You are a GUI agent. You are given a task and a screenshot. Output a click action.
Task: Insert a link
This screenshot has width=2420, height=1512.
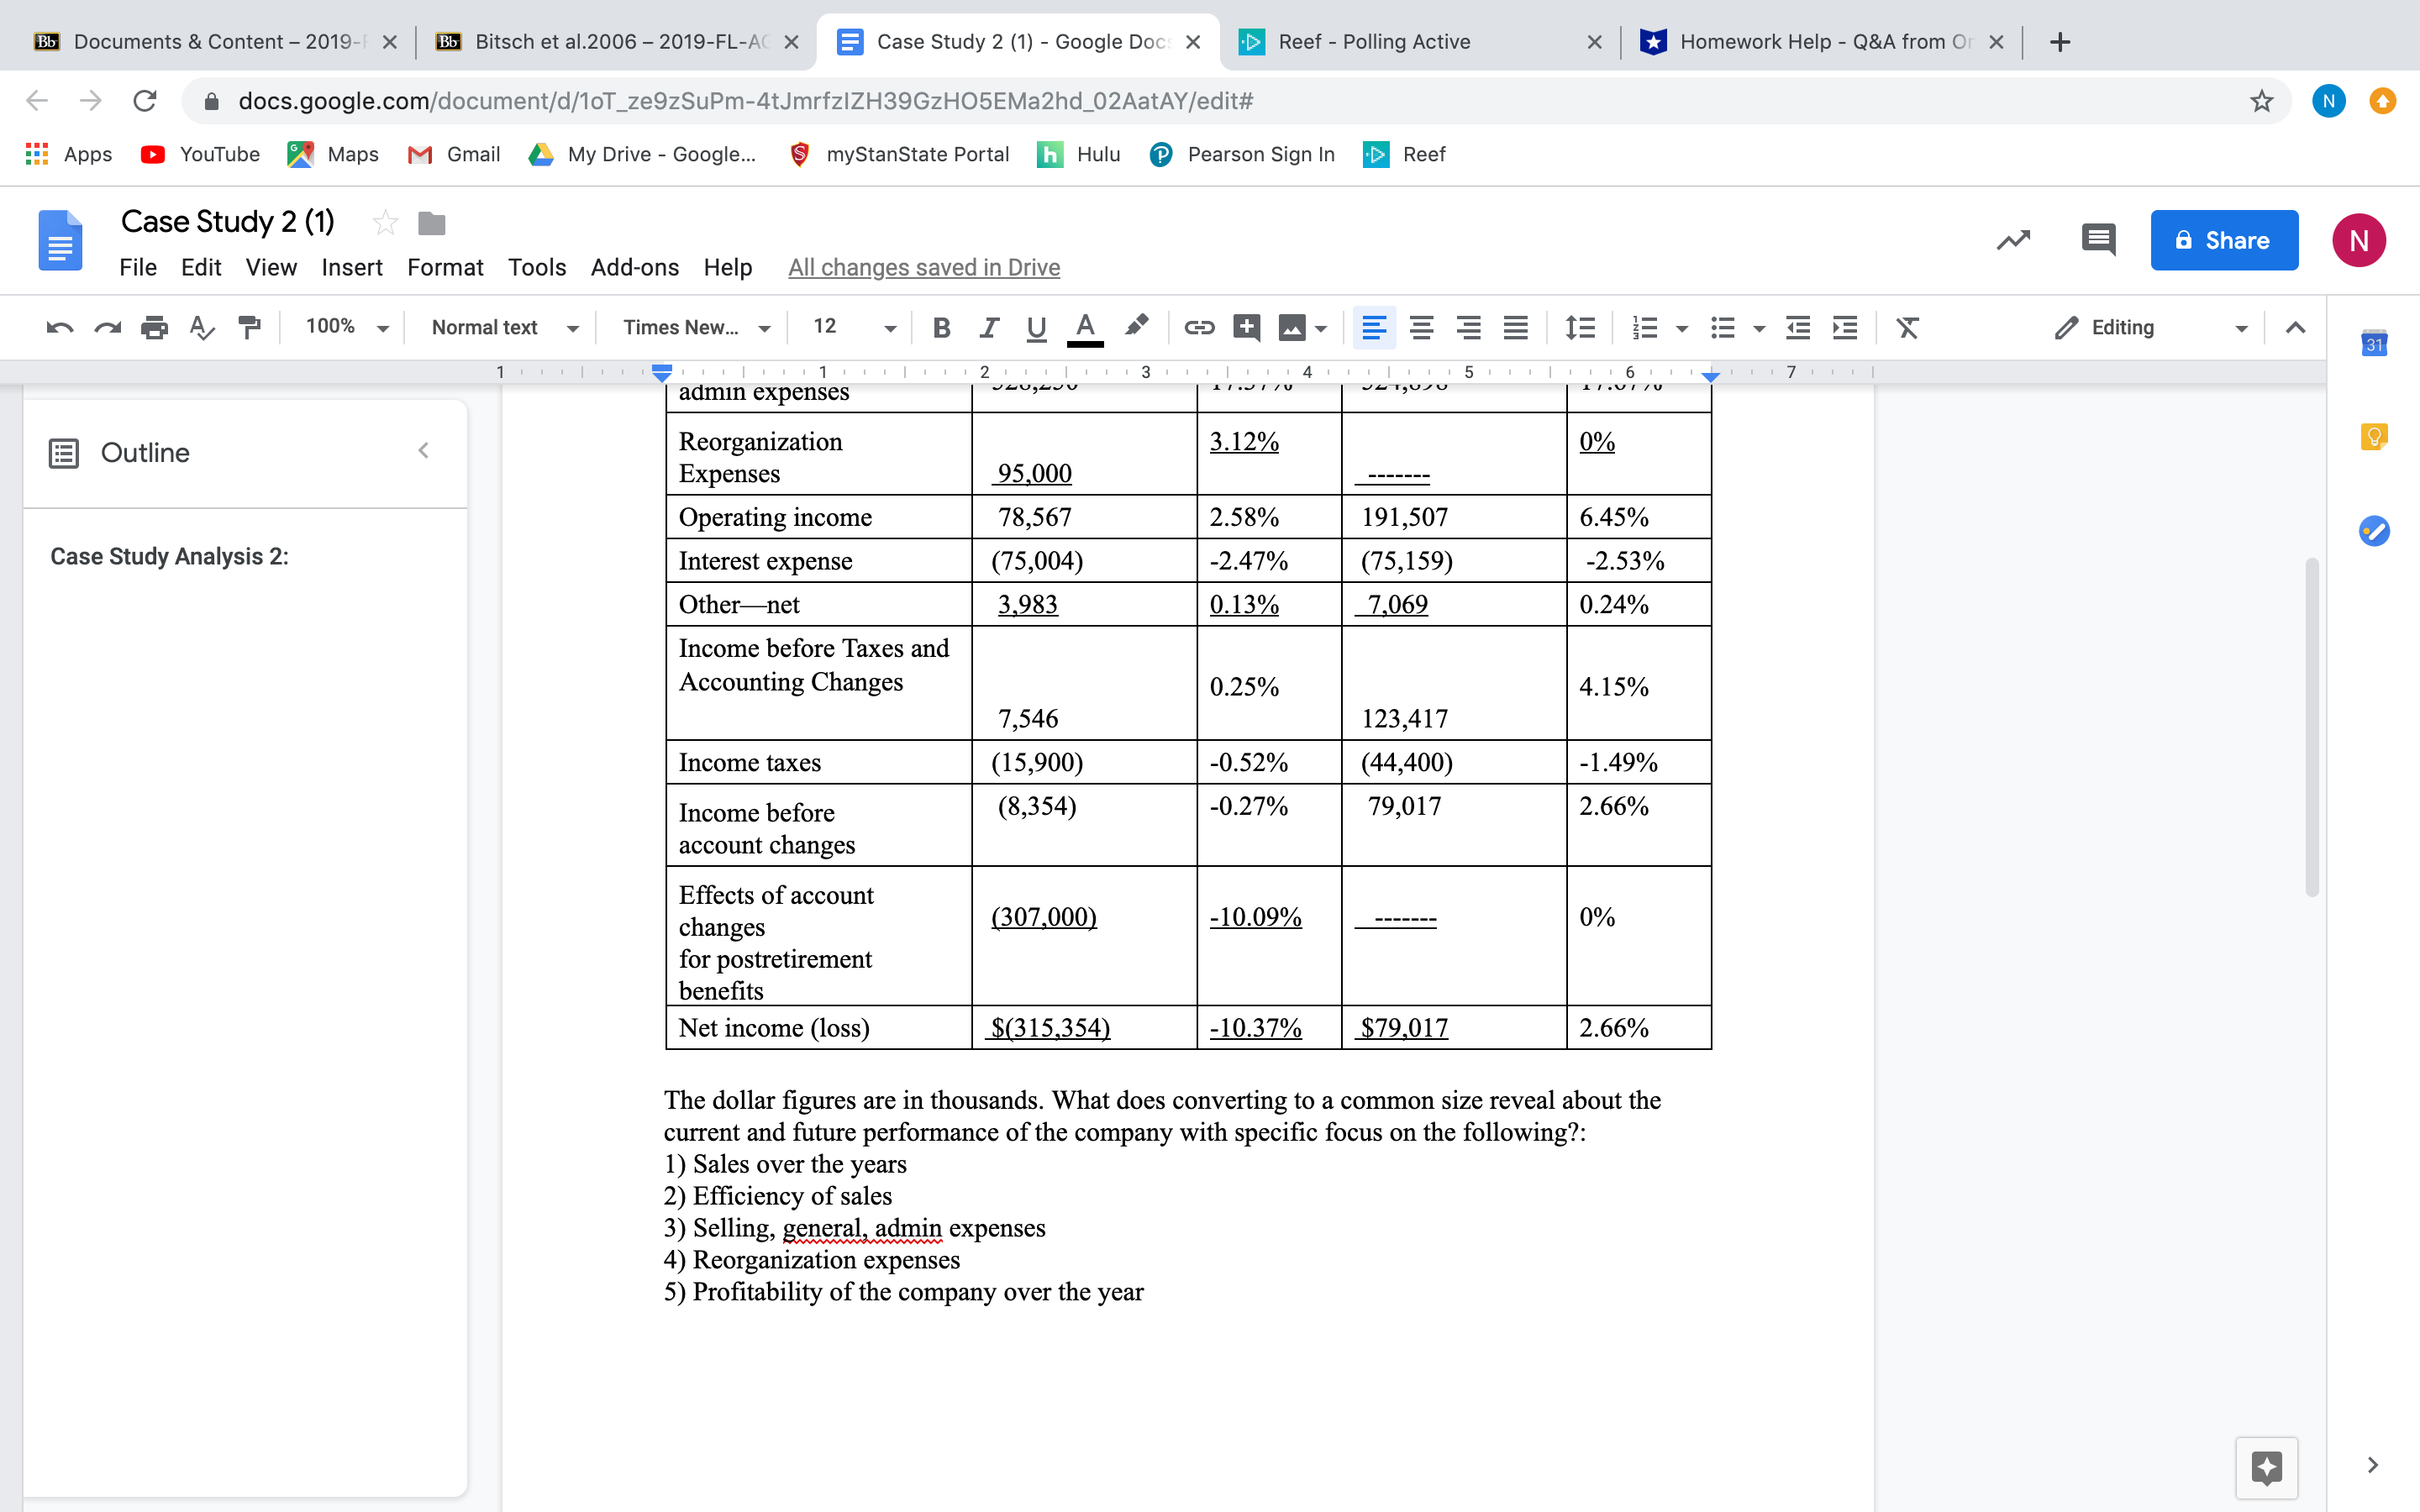(1198, 327)
